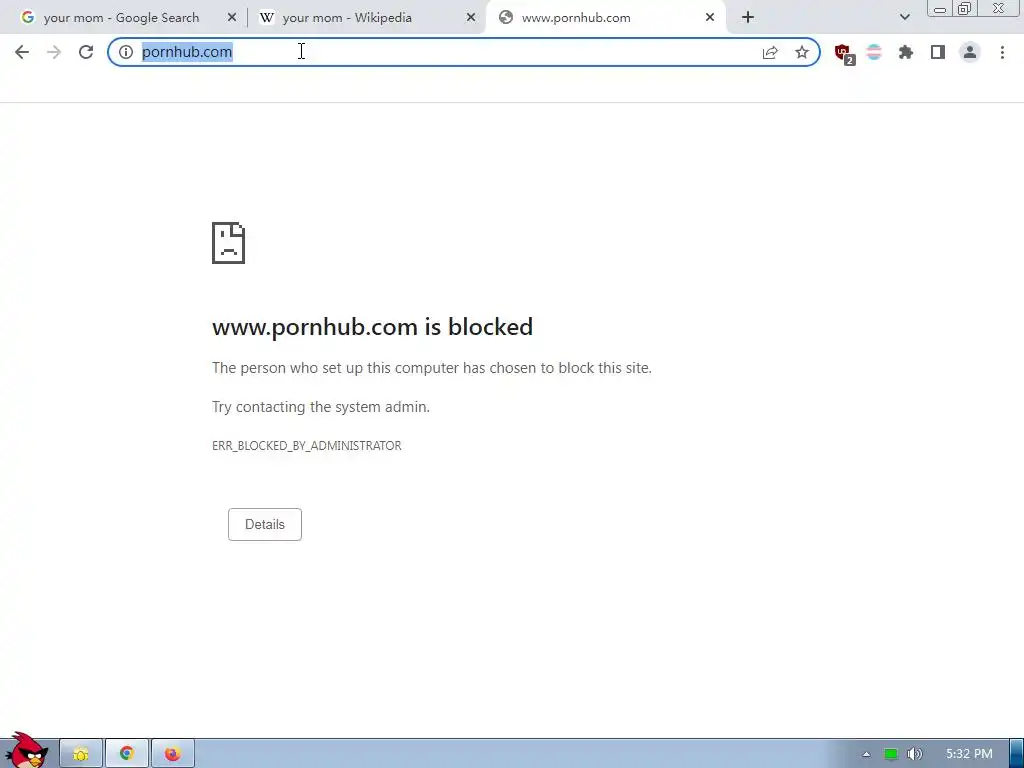Expand the tab search chevron
1024x768 pixels.
904,18
